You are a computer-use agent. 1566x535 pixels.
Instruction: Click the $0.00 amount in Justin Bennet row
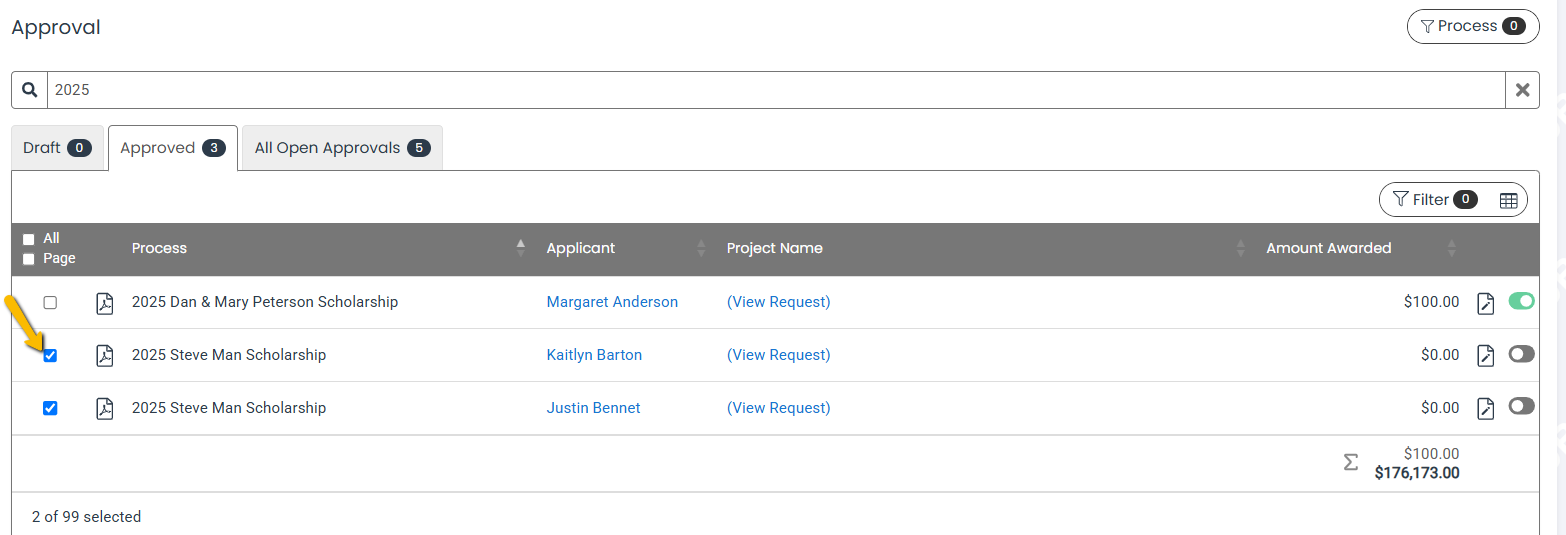(x=1440, y=408)
